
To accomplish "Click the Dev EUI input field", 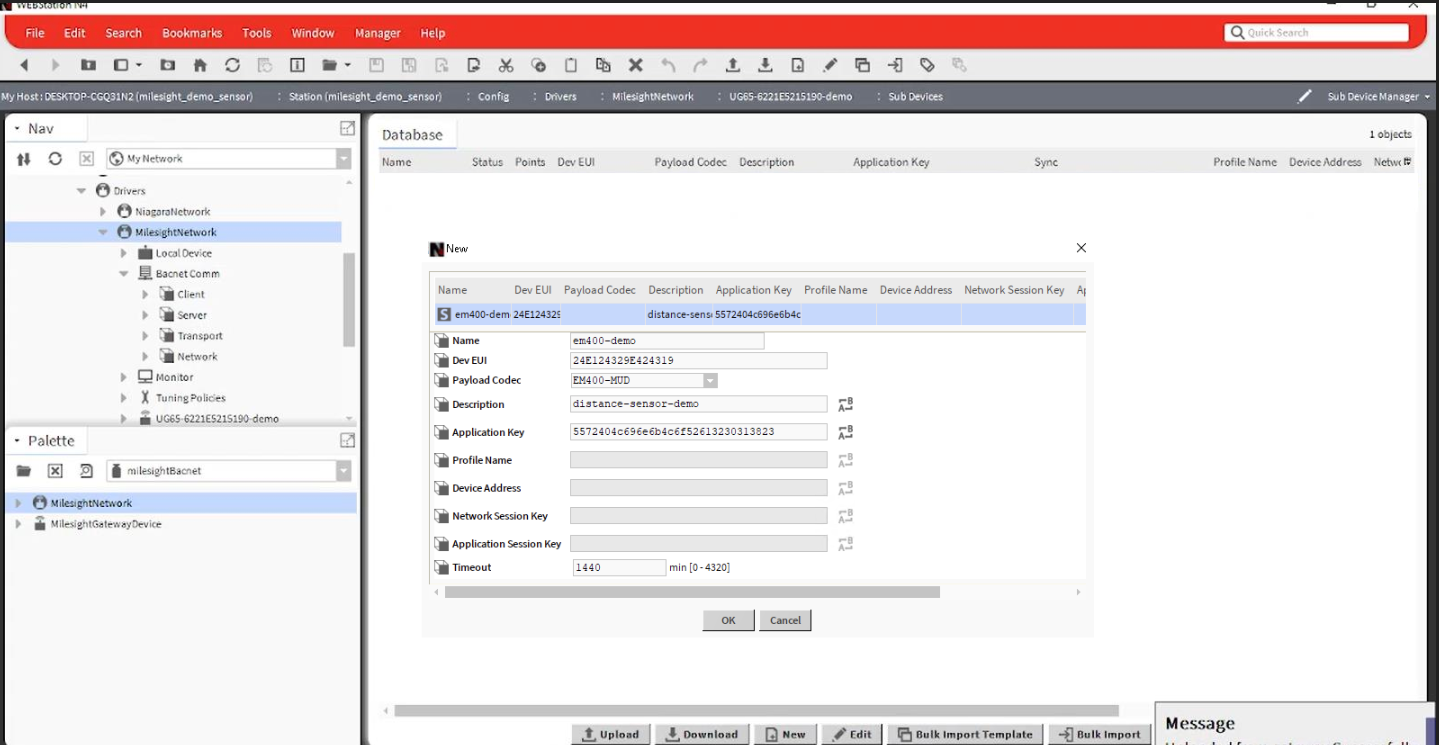I will click(698, 360).
